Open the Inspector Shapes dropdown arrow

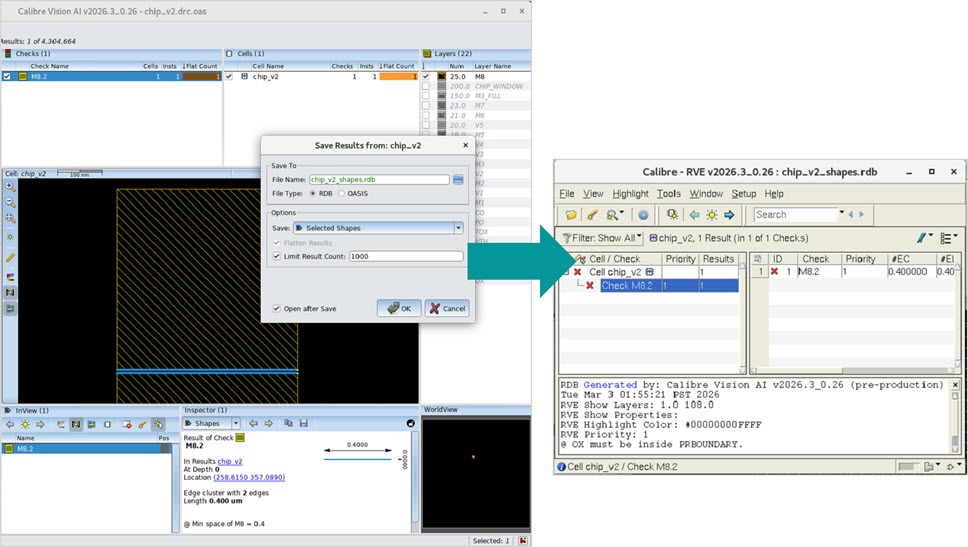click(x=236, y=424)
